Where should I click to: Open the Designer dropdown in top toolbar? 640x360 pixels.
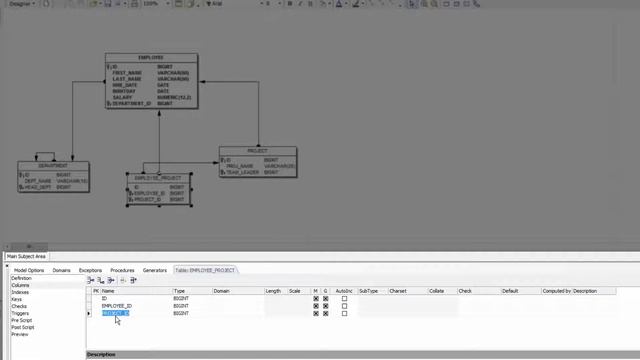point(22,4)
